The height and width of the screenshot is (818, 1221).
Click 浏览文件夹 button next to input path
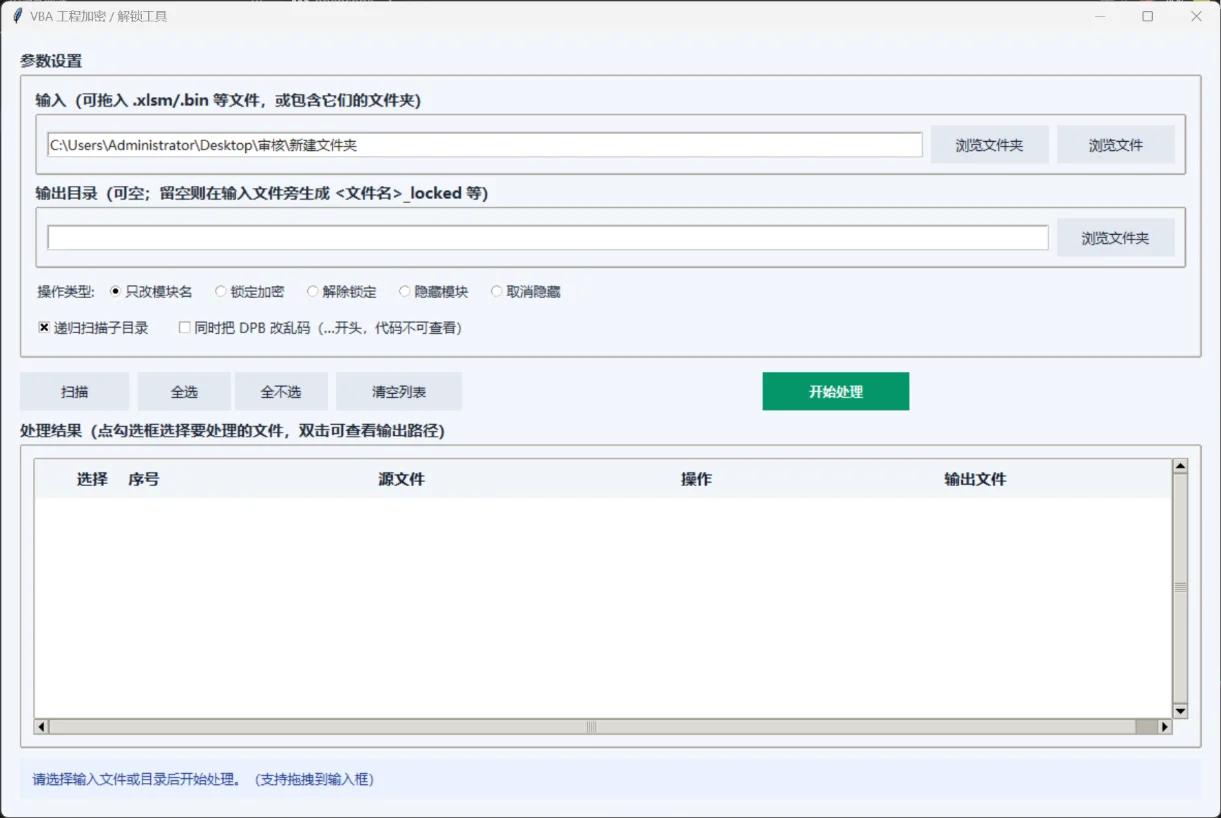(989, 145)
